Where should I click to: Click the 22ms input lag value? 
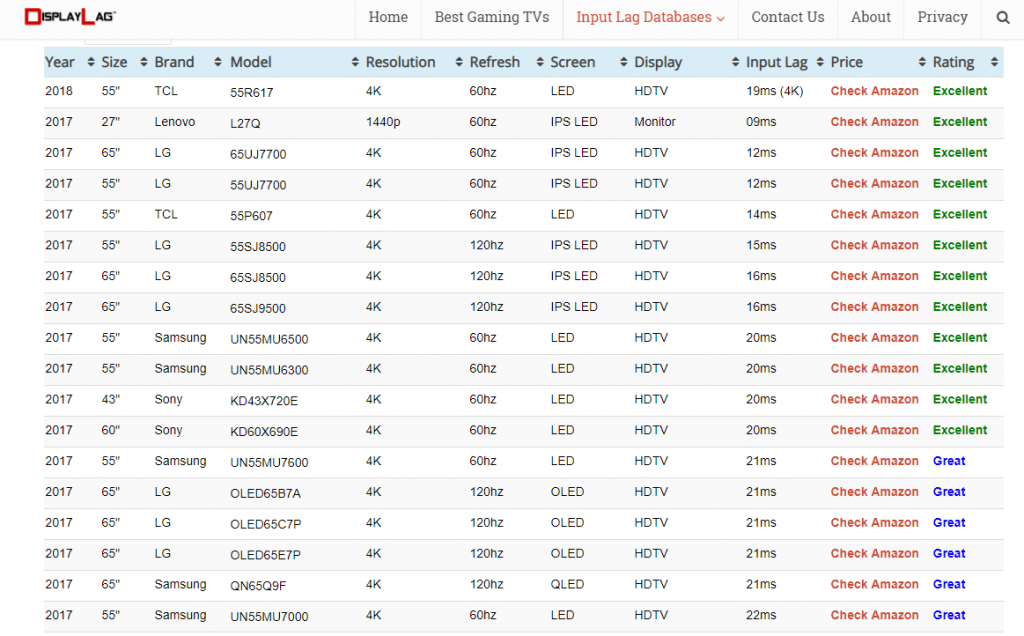click(761, 615)
